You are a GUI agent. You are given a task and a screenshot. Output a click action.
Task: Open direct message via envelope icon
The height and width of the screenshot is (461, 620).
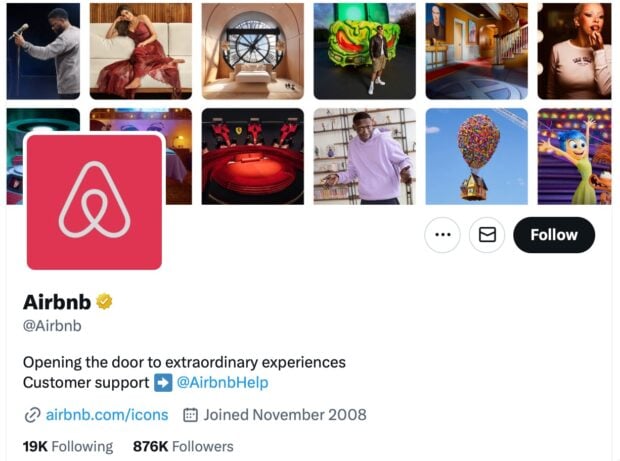tap(487, 235)
